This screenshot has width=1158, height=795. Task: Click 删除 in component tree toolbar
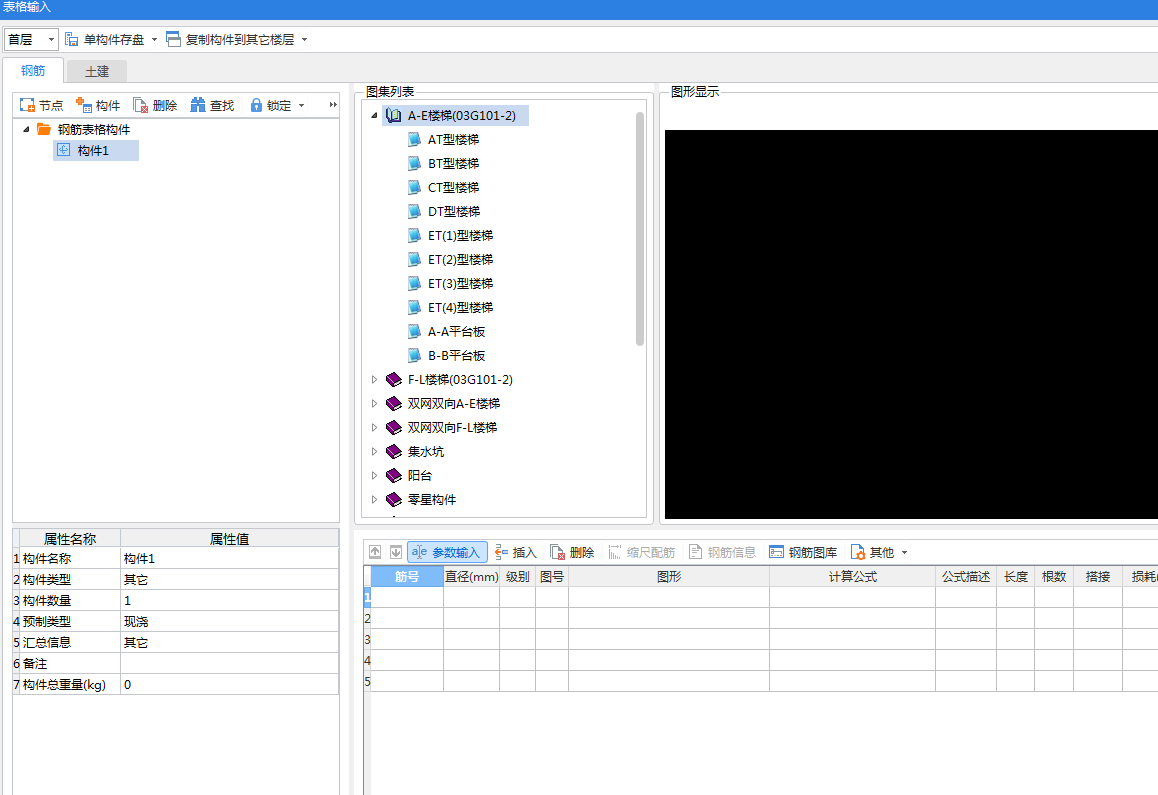click(x=155, y=106)
